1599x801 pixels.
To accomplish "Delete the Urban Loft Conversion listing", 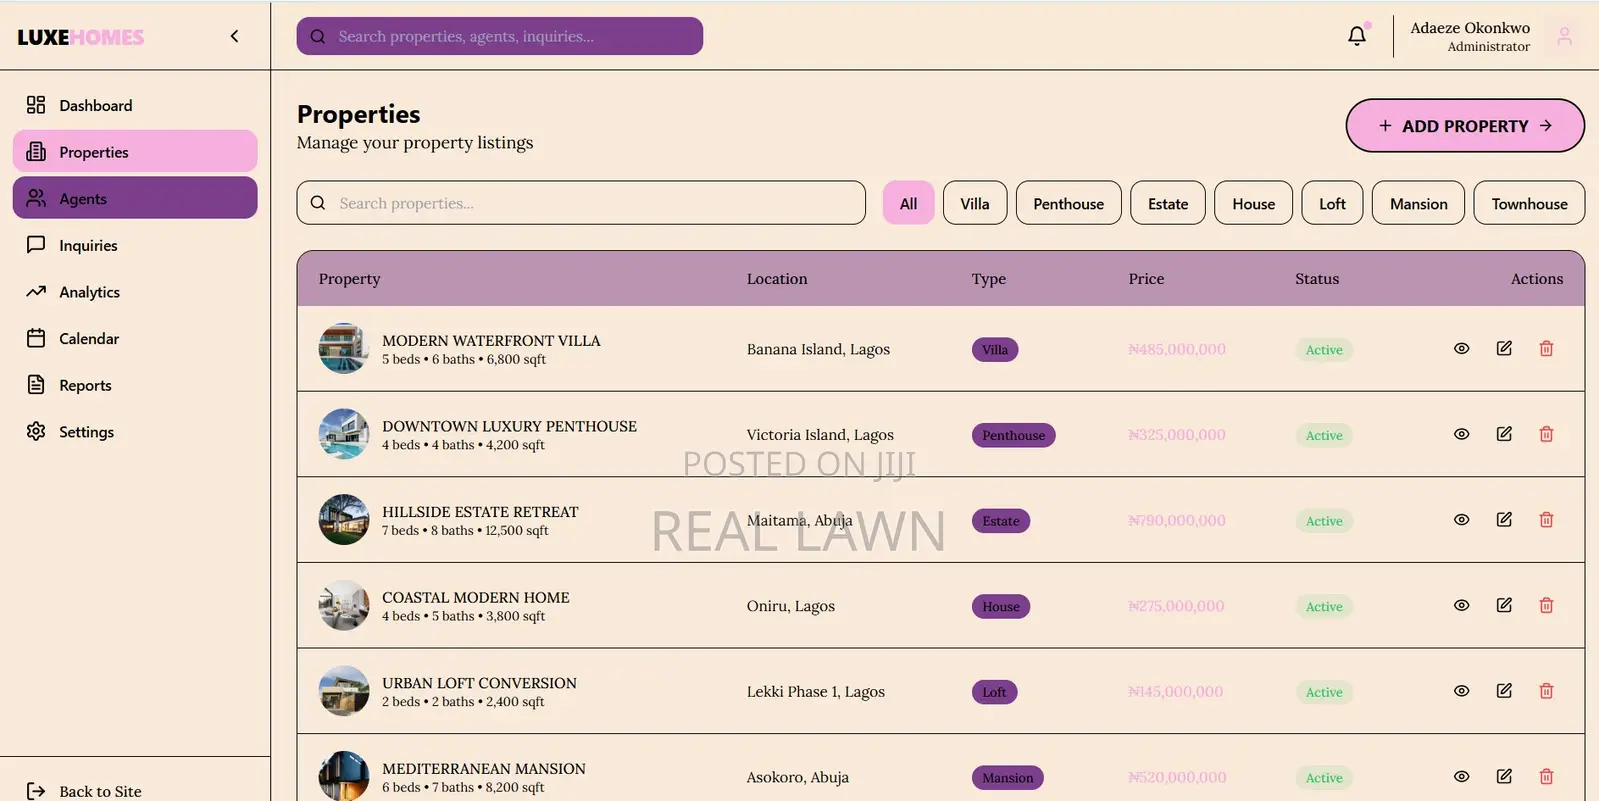I will tap(1546, 690).
